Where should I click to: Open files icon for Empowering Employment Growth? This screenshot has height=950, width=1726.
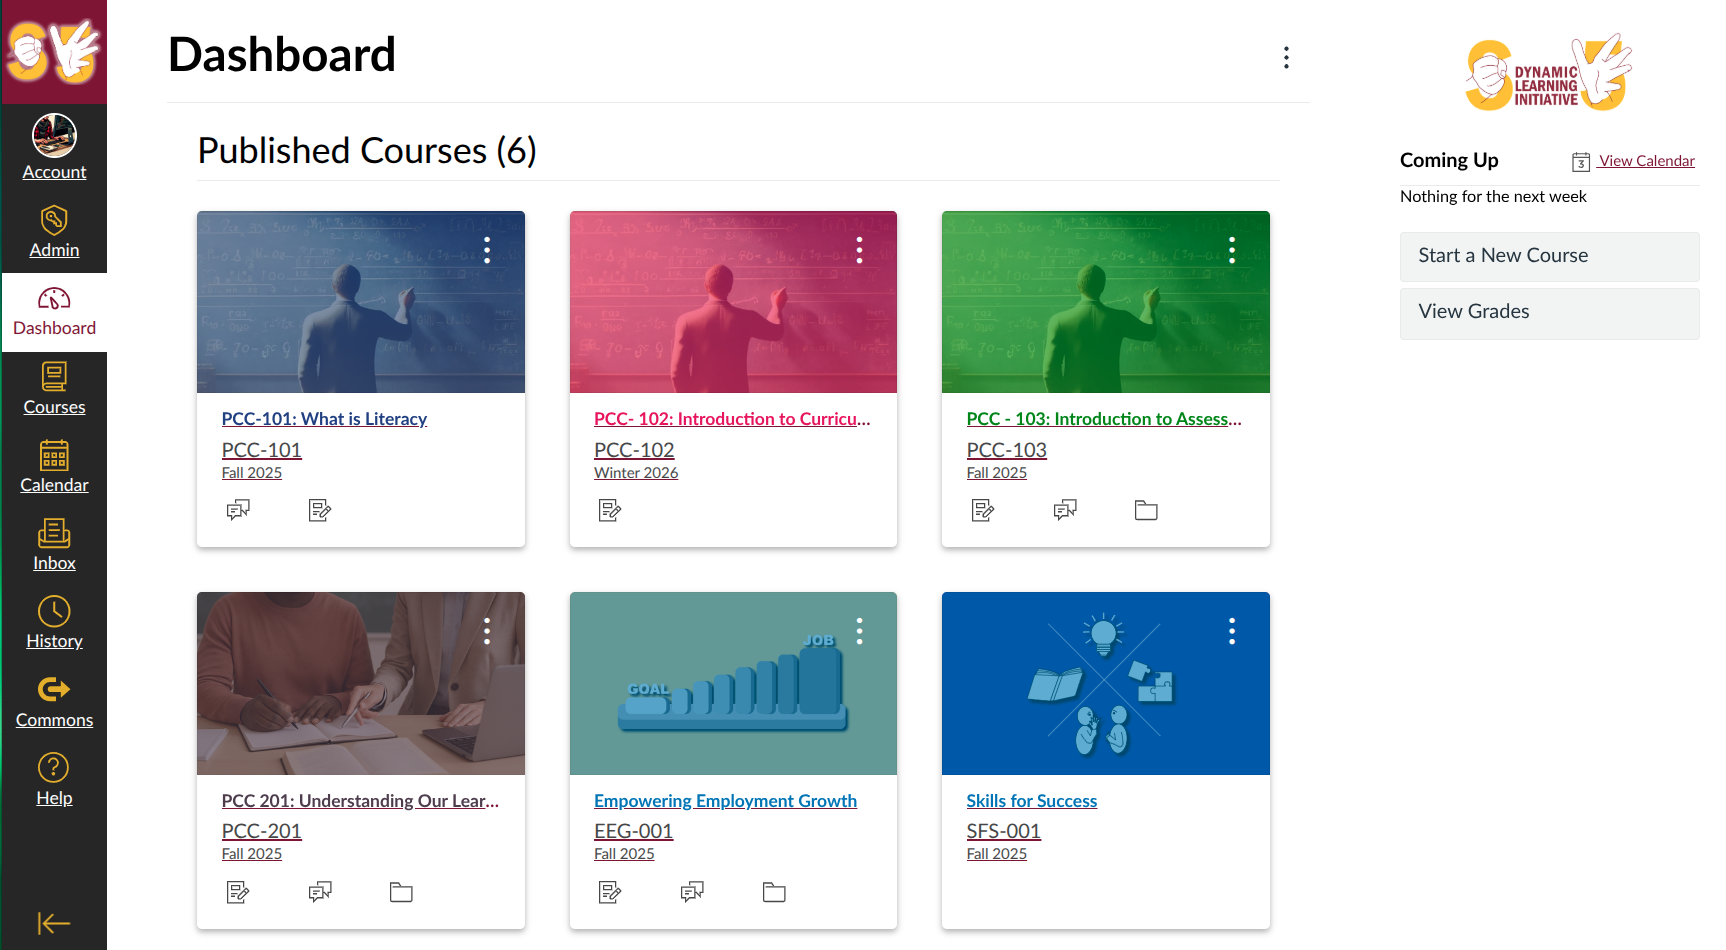[774, 892]
